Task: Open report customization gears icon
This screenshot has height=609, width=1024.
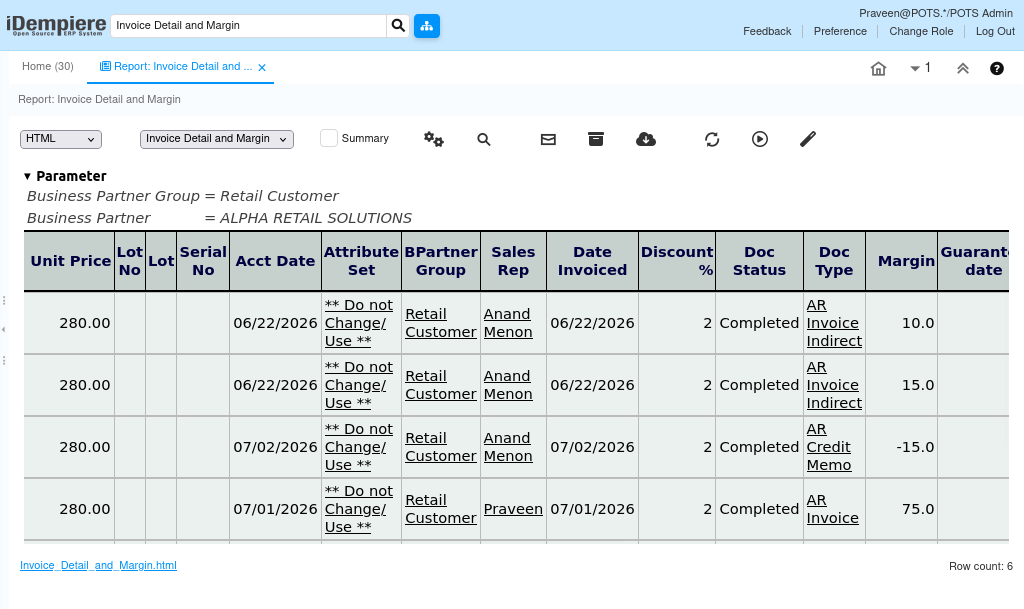Action: [434, 139]
